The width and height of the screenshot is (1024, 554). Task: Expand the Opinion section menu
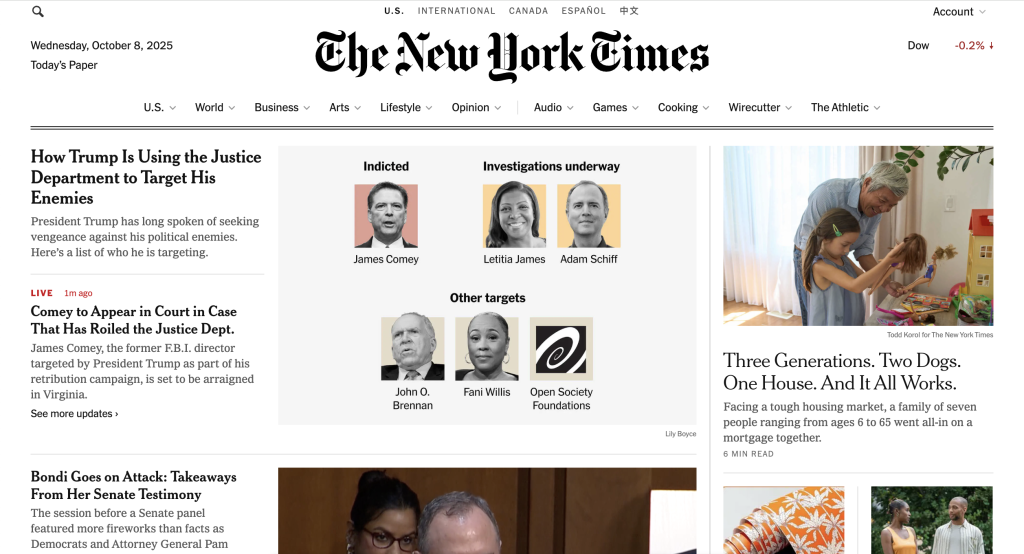[x=476, y=107]
